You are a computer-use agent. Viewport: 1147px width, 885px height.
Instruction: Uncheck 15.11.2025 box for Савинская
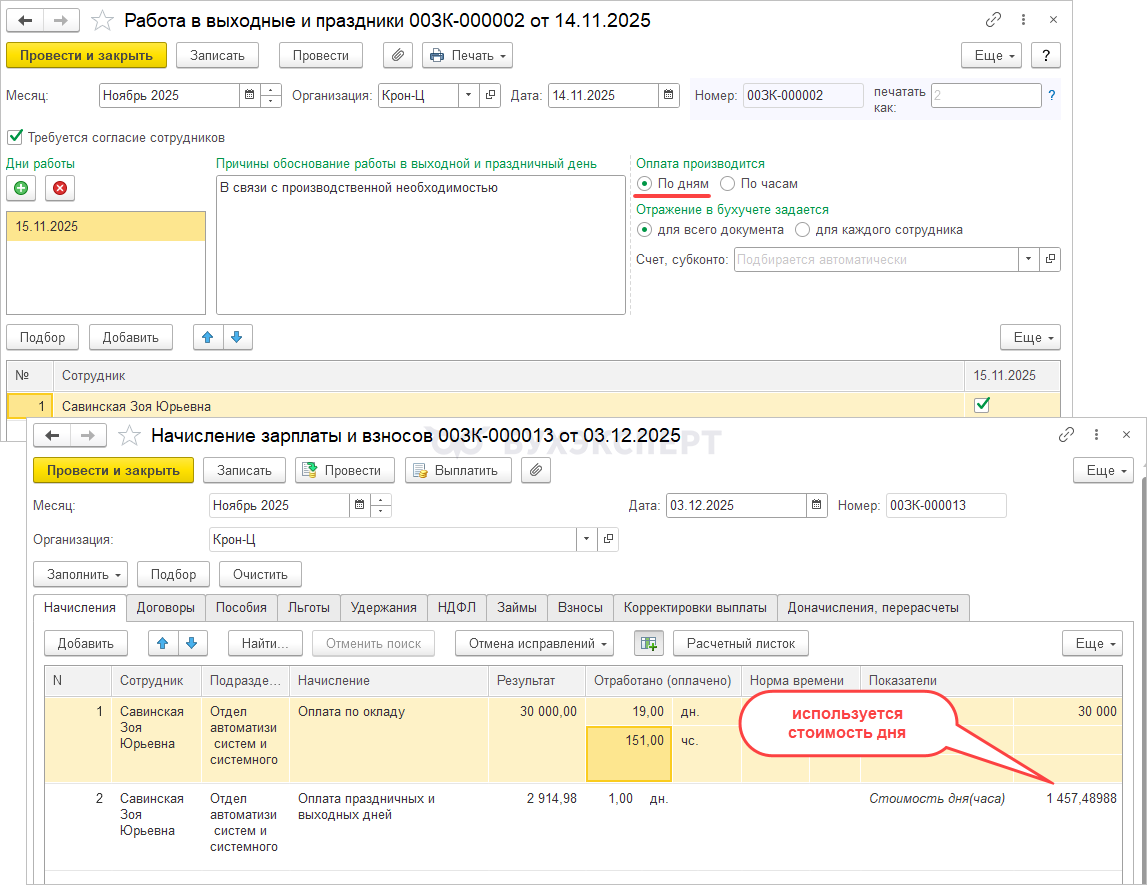tap(982, 405)
